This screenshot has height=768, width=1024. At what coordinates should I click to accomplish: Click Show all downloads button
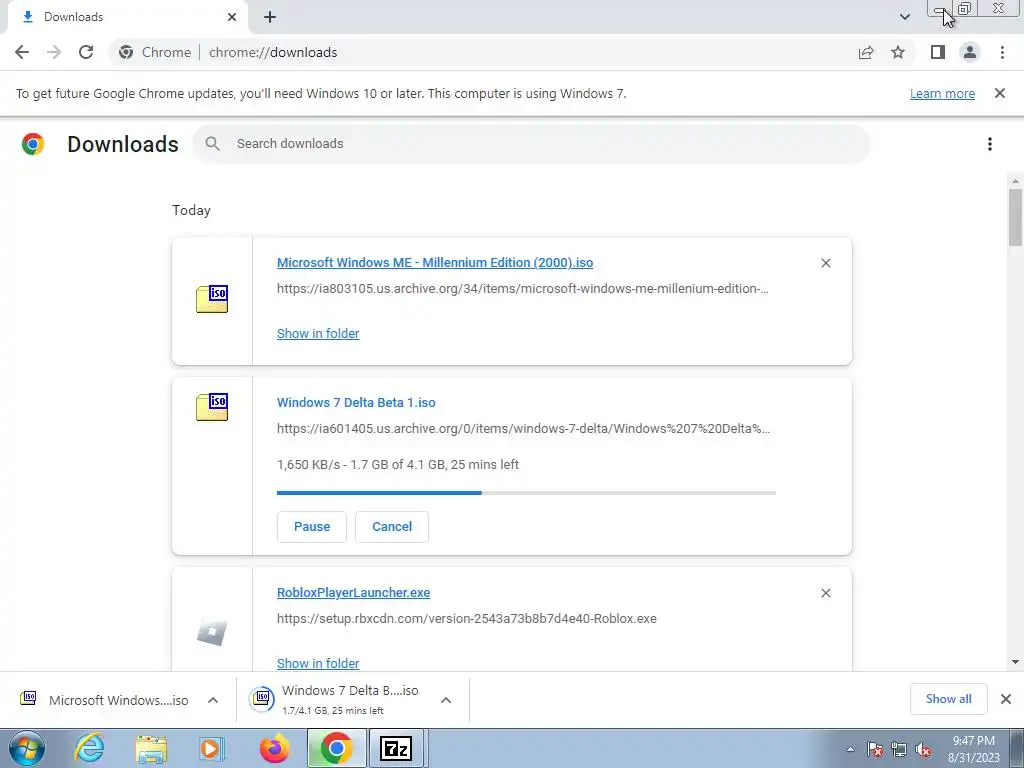click(x=948, y=699)
